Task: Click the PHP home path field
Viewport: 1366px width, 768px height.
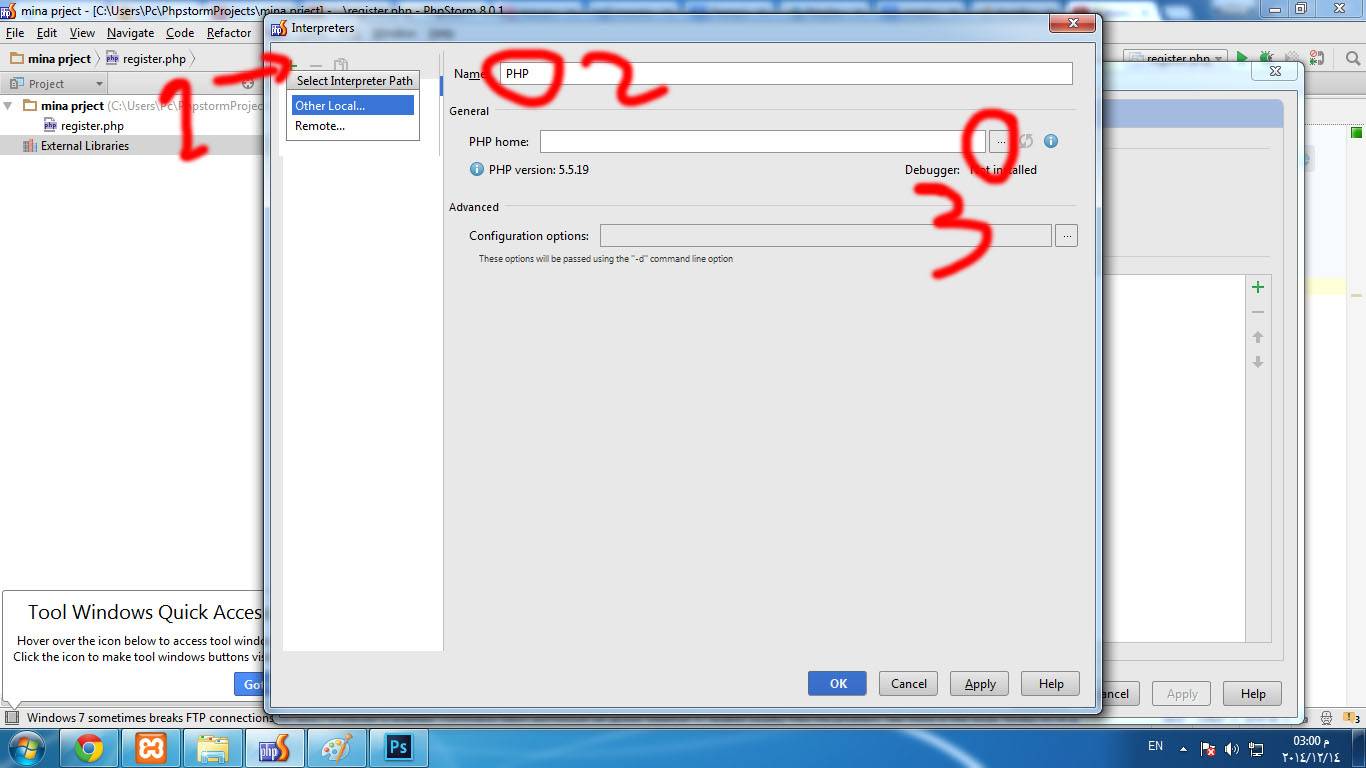Action: coord(763,141)
